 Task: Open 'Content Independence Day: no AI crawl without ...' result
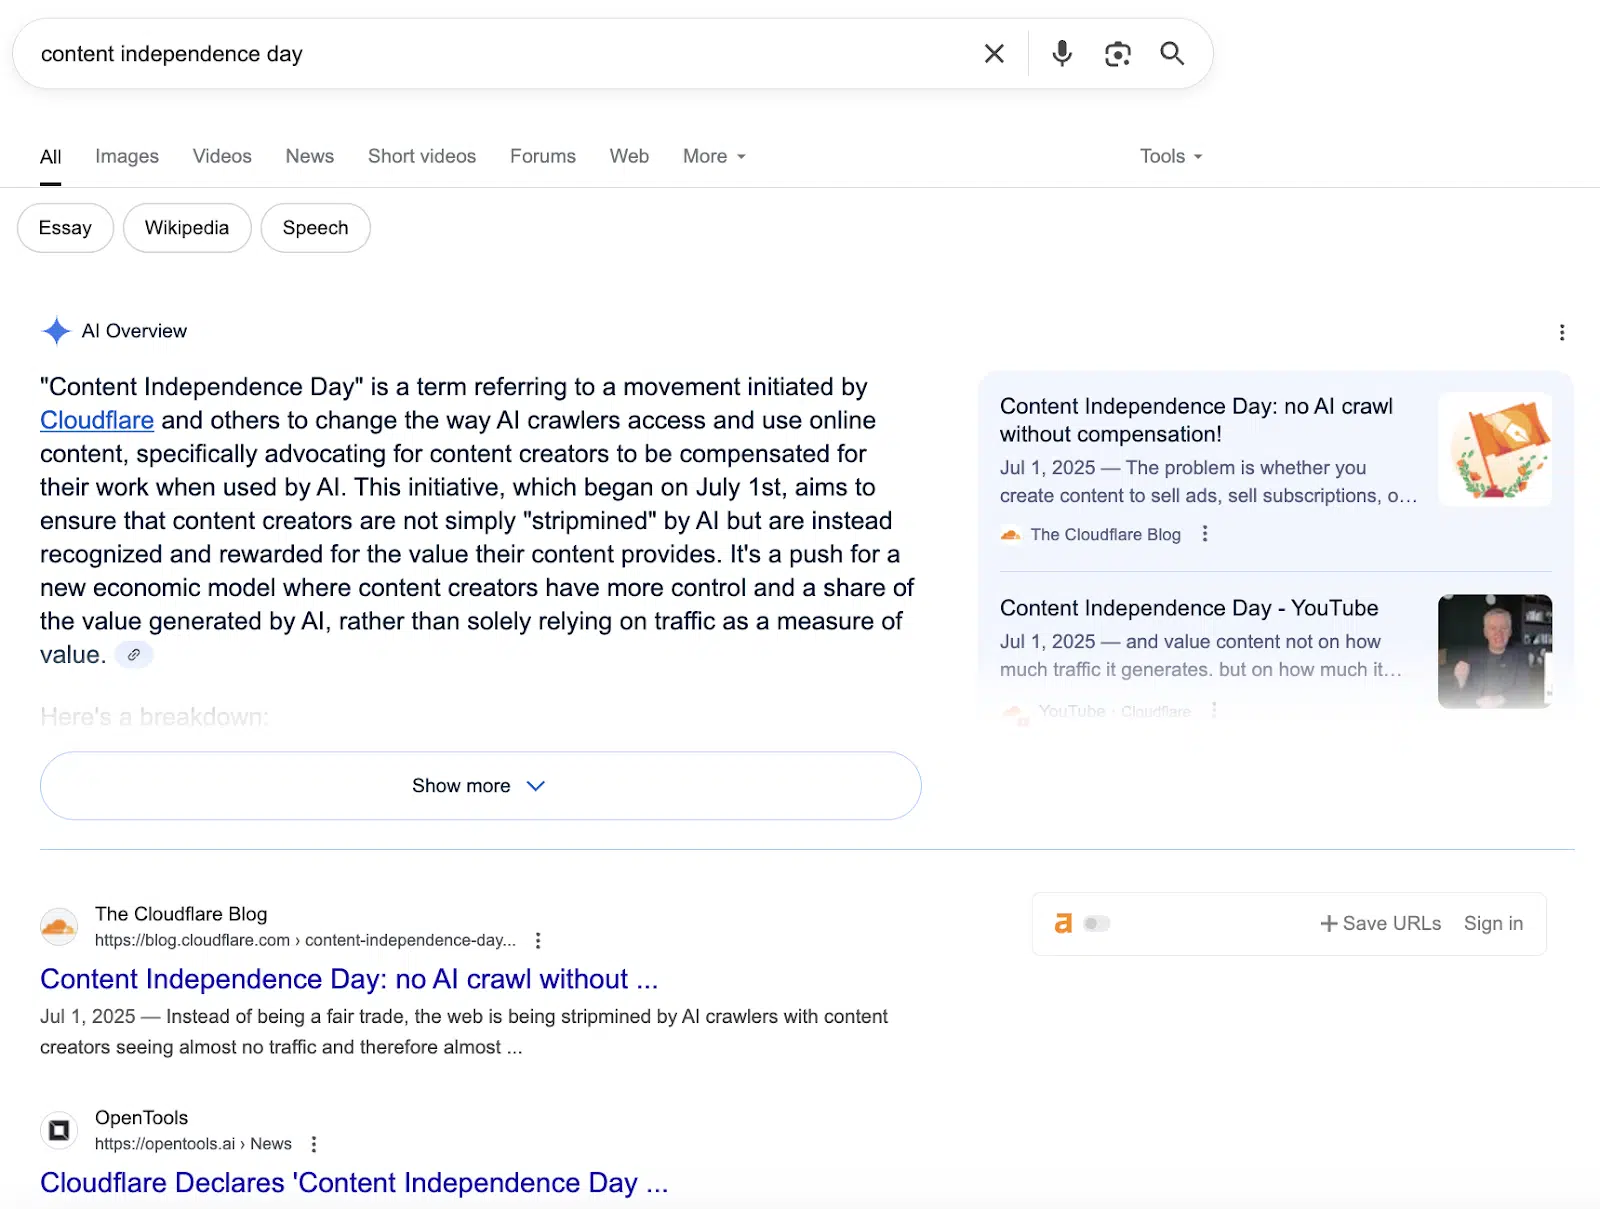(349, 979)
